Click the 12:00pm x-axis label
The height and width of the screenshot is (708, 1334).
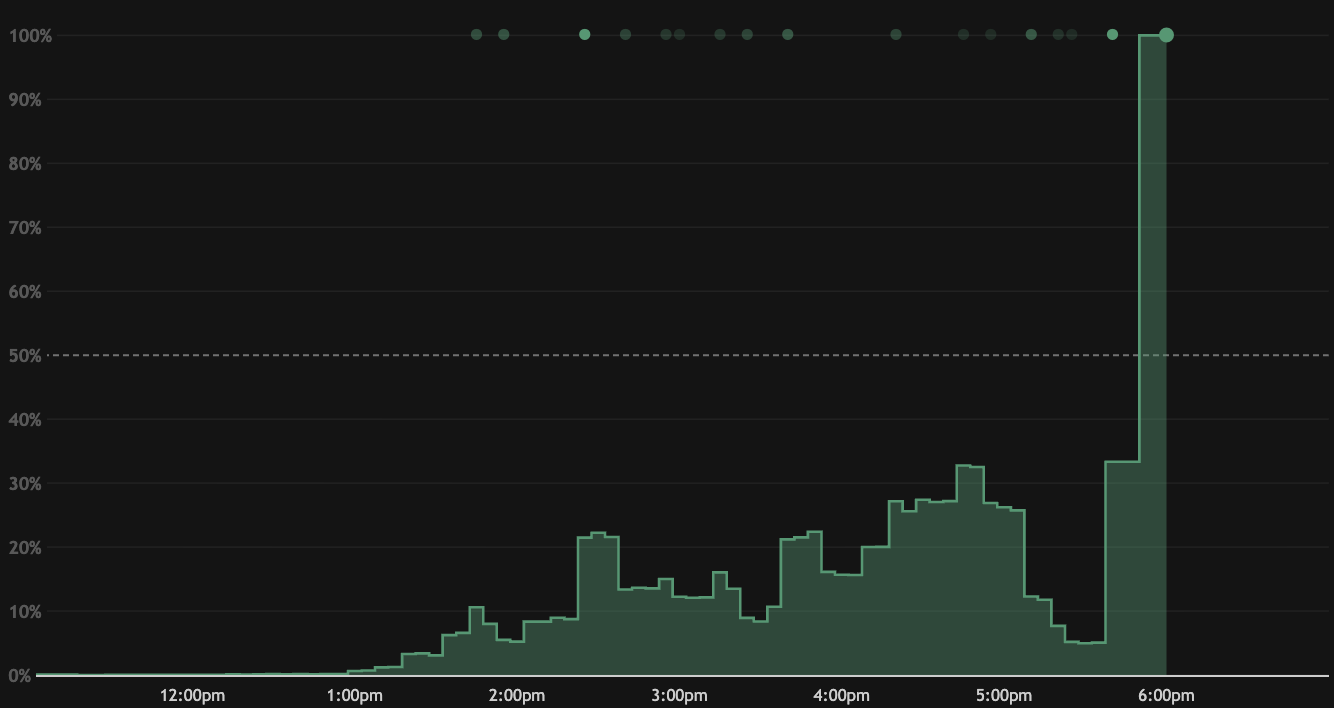[x=193, y=695]
